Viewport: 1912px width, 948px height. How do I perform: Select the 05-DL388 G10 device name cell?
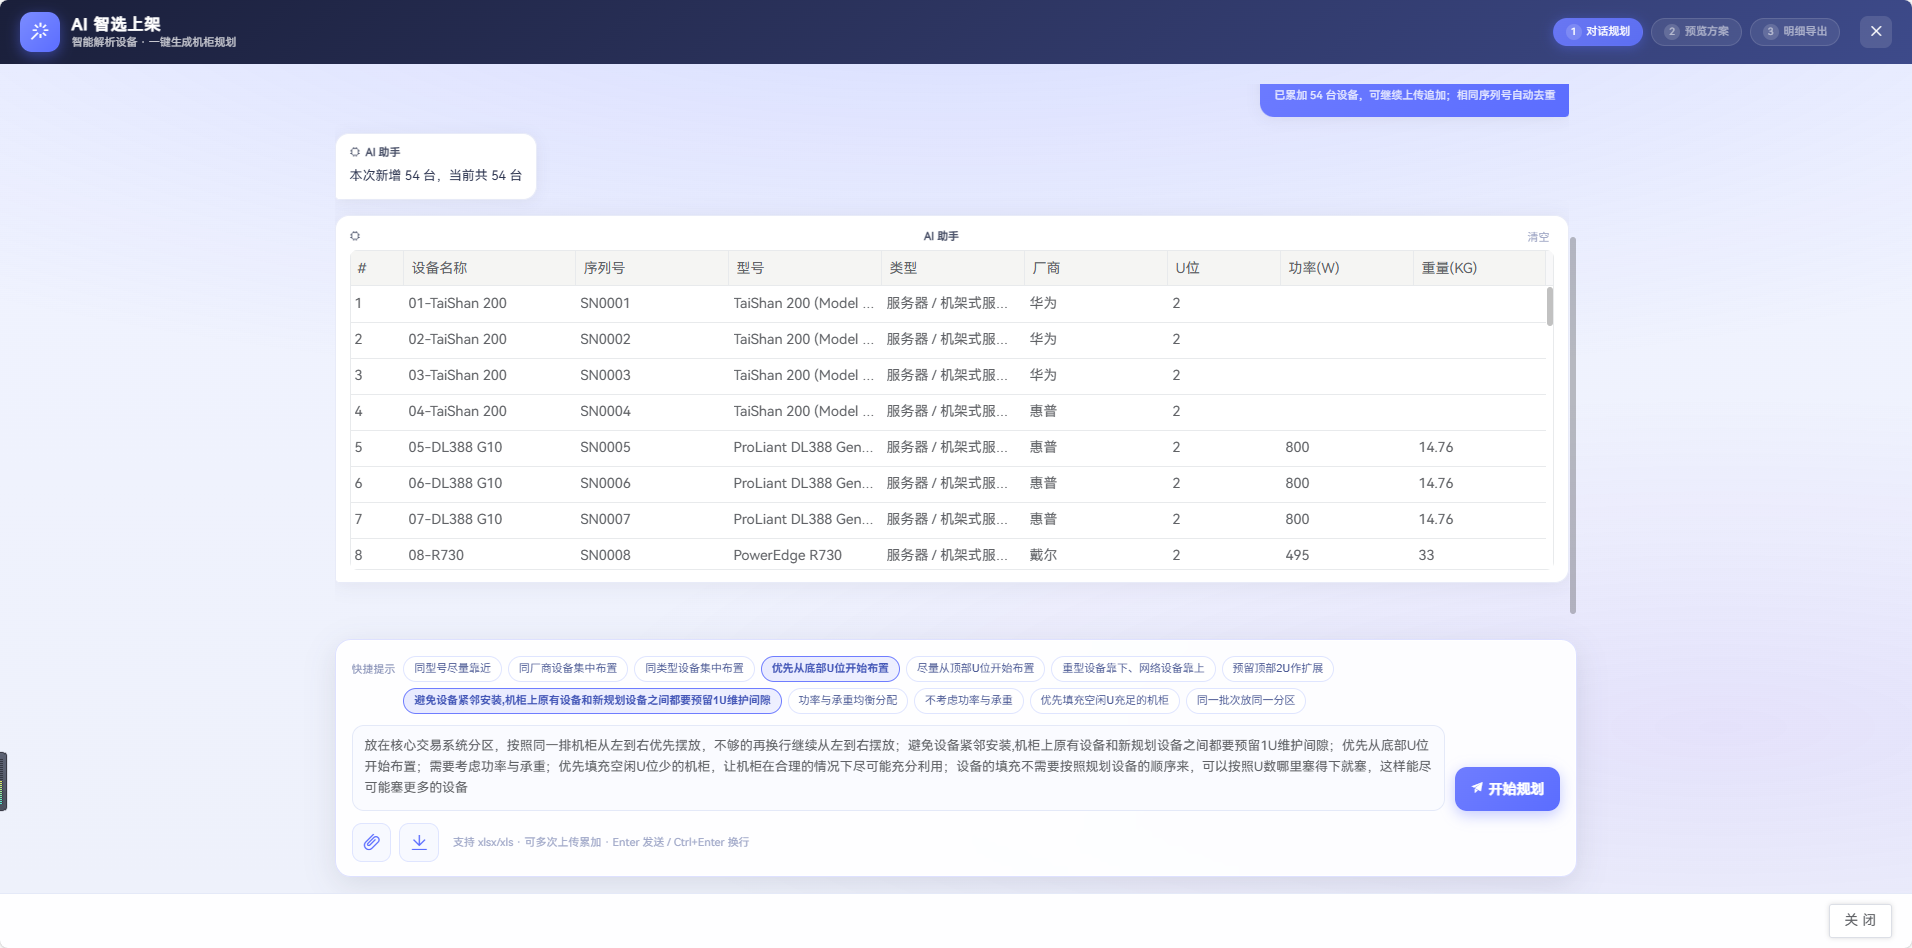pos(455,447)
